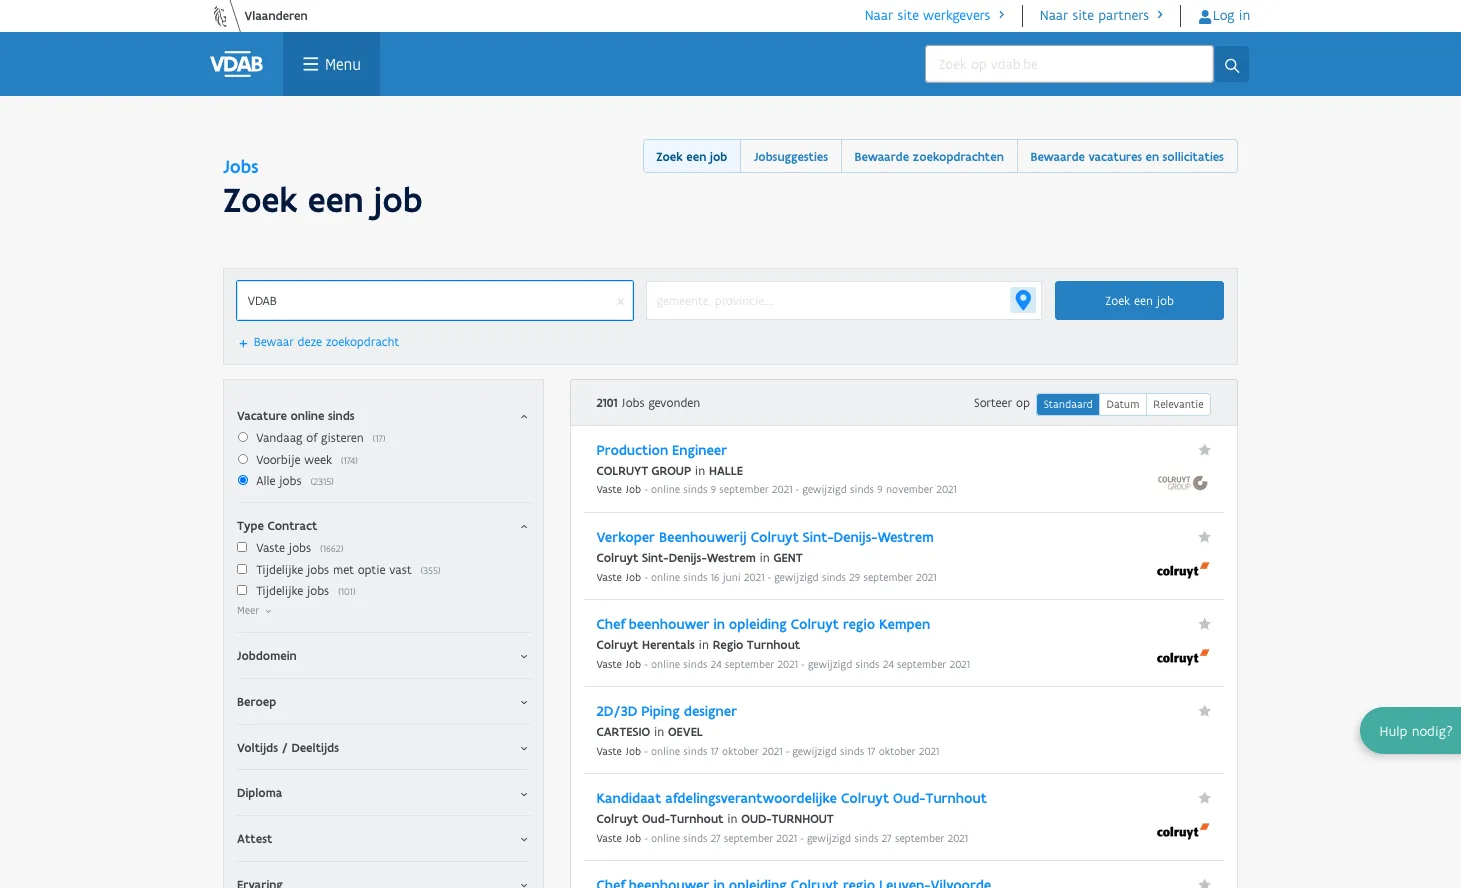
Task: Open the Hulp nodig? button
Action: click(1411, 731)
